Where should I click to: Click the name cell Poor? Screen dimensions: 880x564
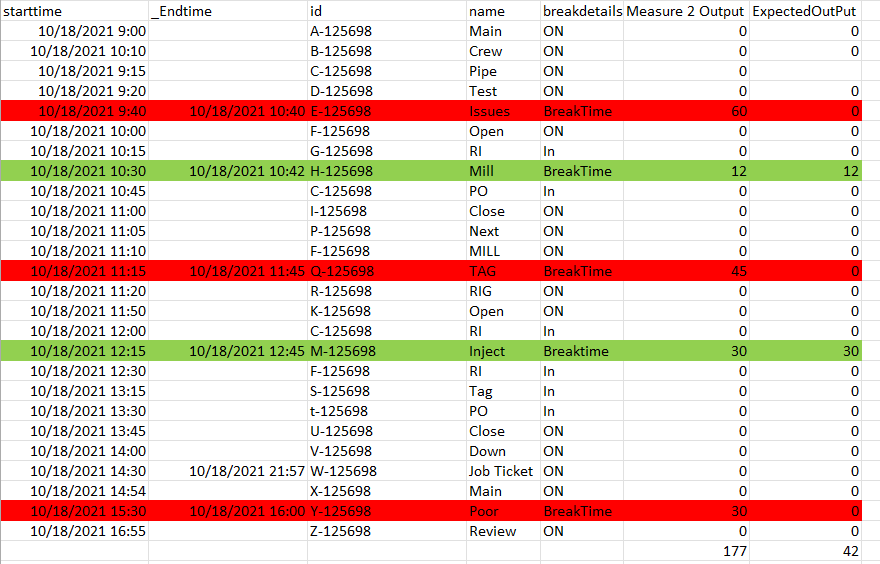click(x=503, y=511)
